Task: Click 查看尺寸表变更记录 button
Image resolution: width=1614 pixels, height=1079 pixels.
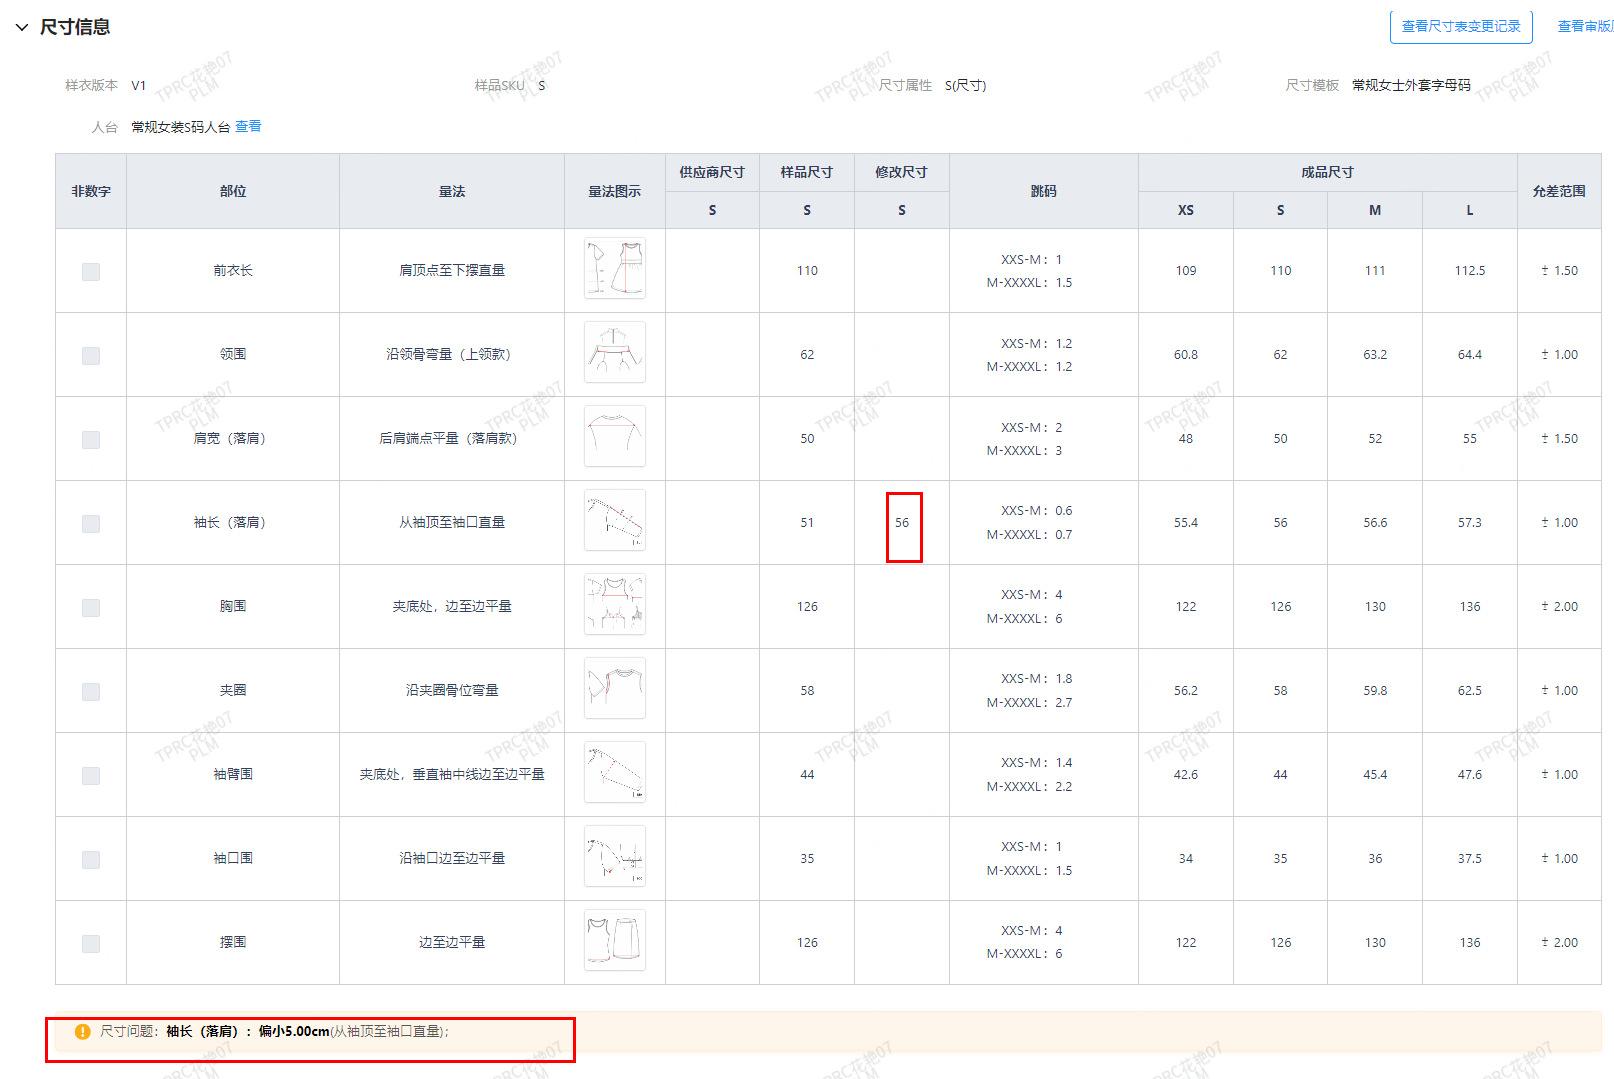Action: click(1460, 27)
